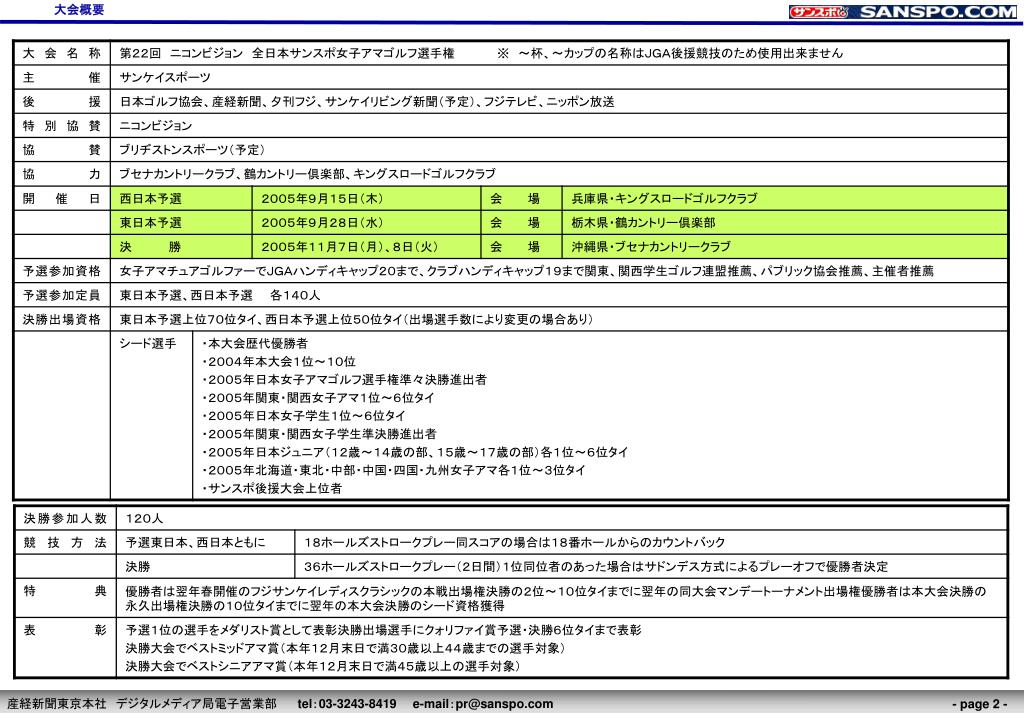Click the メダリスト賞 award line
The height and width of the screenshot is (713, 1024).
click(x=383, y=631)
